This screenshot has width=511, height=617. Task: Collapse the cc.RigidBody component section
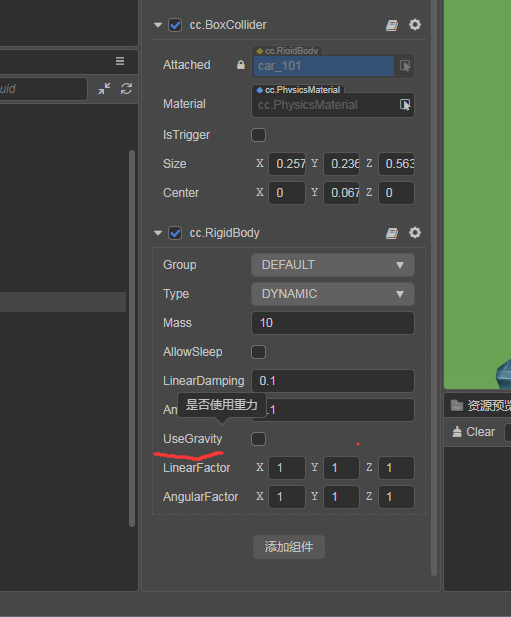pyautogui.click(x=158, y=233)
